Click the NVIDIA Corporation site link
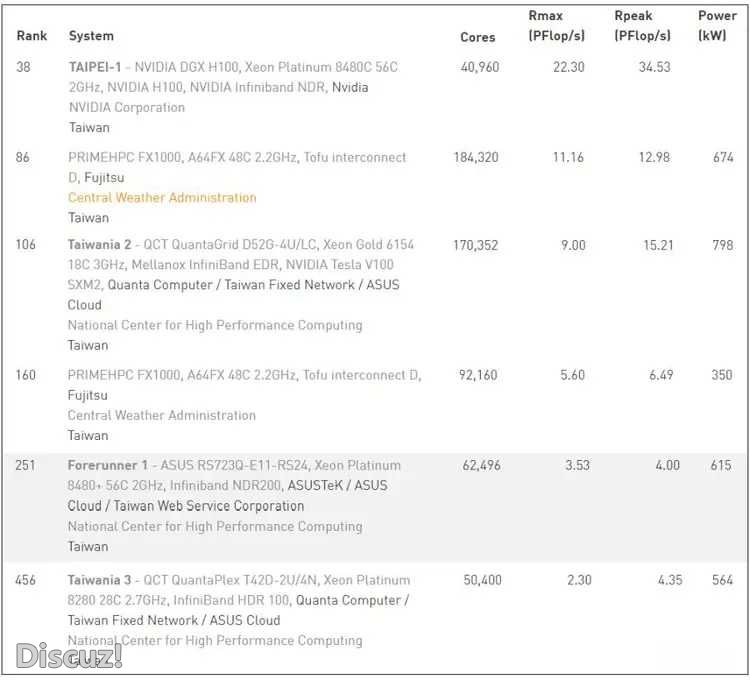Screen dimensions: 750x680 pos(127,108)
